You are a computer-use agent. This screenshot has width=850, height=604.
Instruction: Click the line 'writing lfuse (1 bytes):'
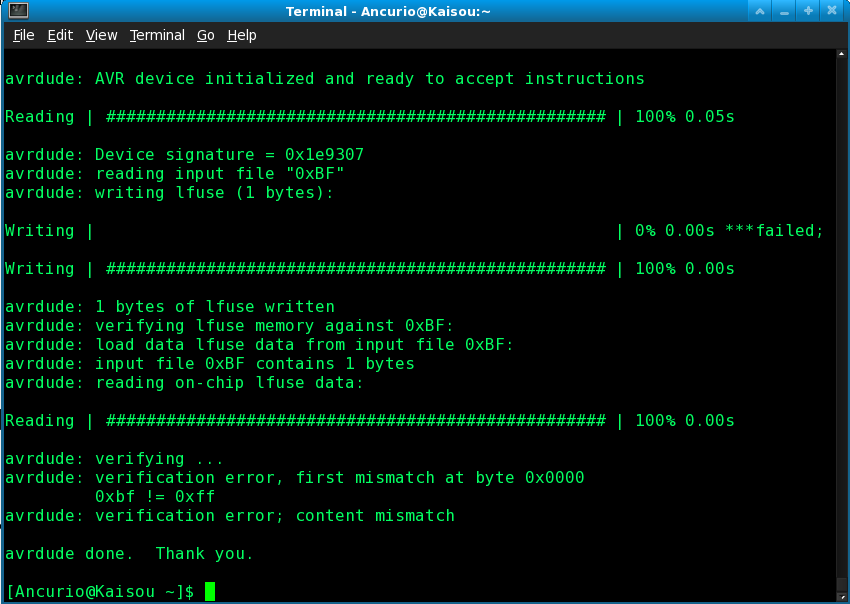pos(214,192)
